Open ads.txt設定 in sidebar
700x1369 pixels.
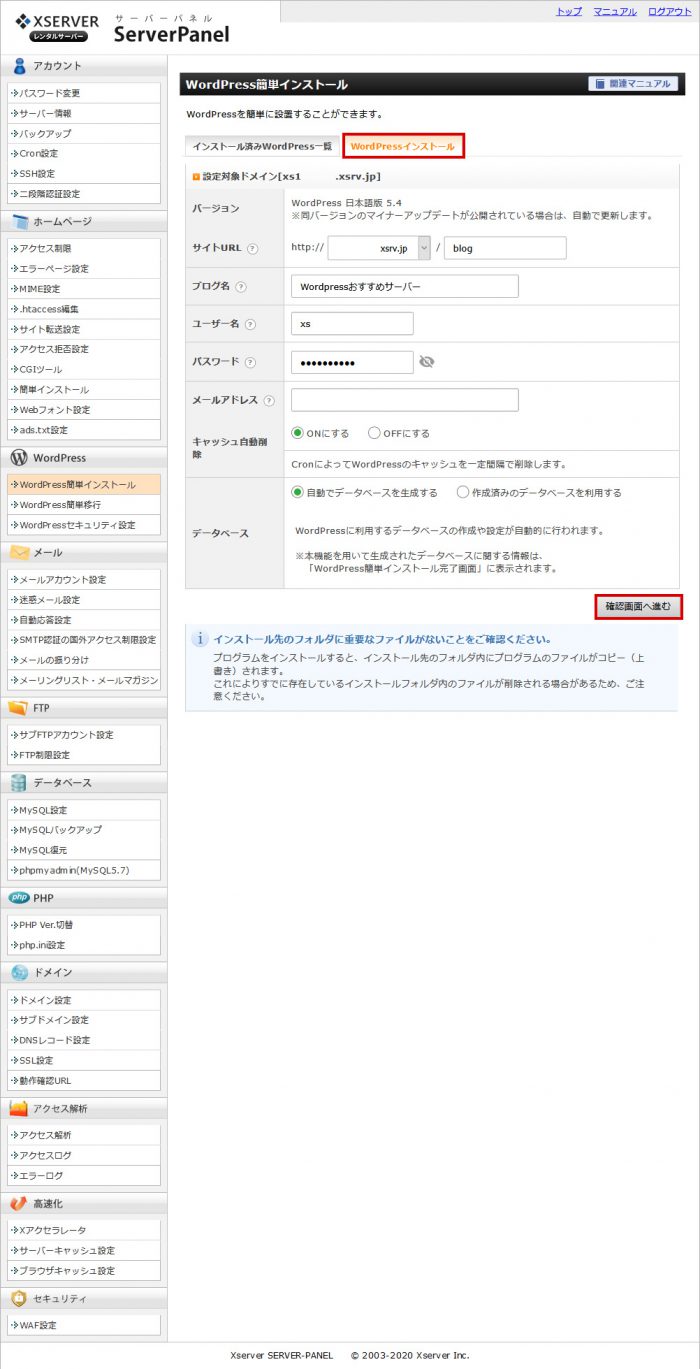[x=84, y=429]
